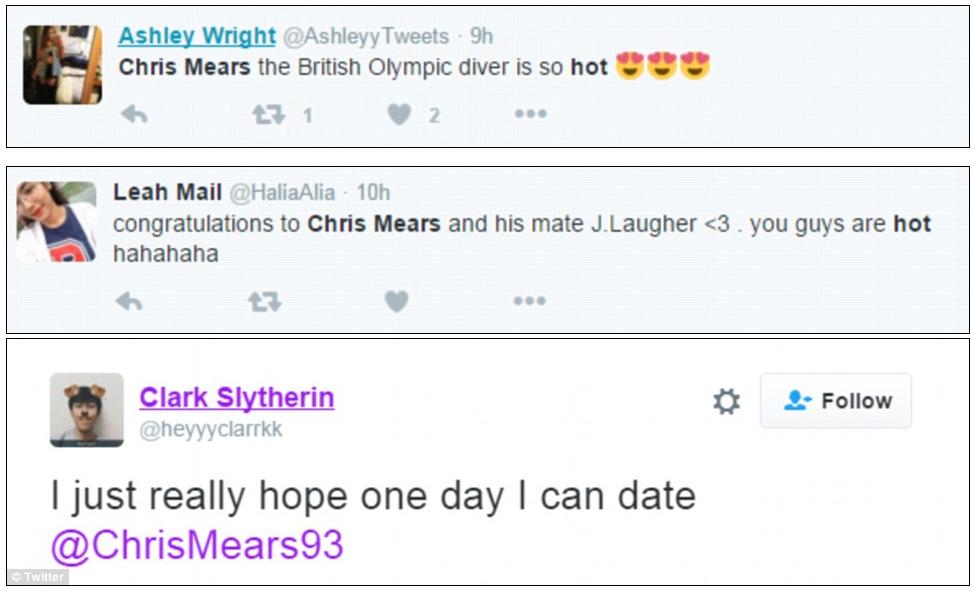This screenshot has width=974, height=591.
Task: Click the @heyyyclarrkk handle
Action: pyautogui.click(x=211, y=430)
